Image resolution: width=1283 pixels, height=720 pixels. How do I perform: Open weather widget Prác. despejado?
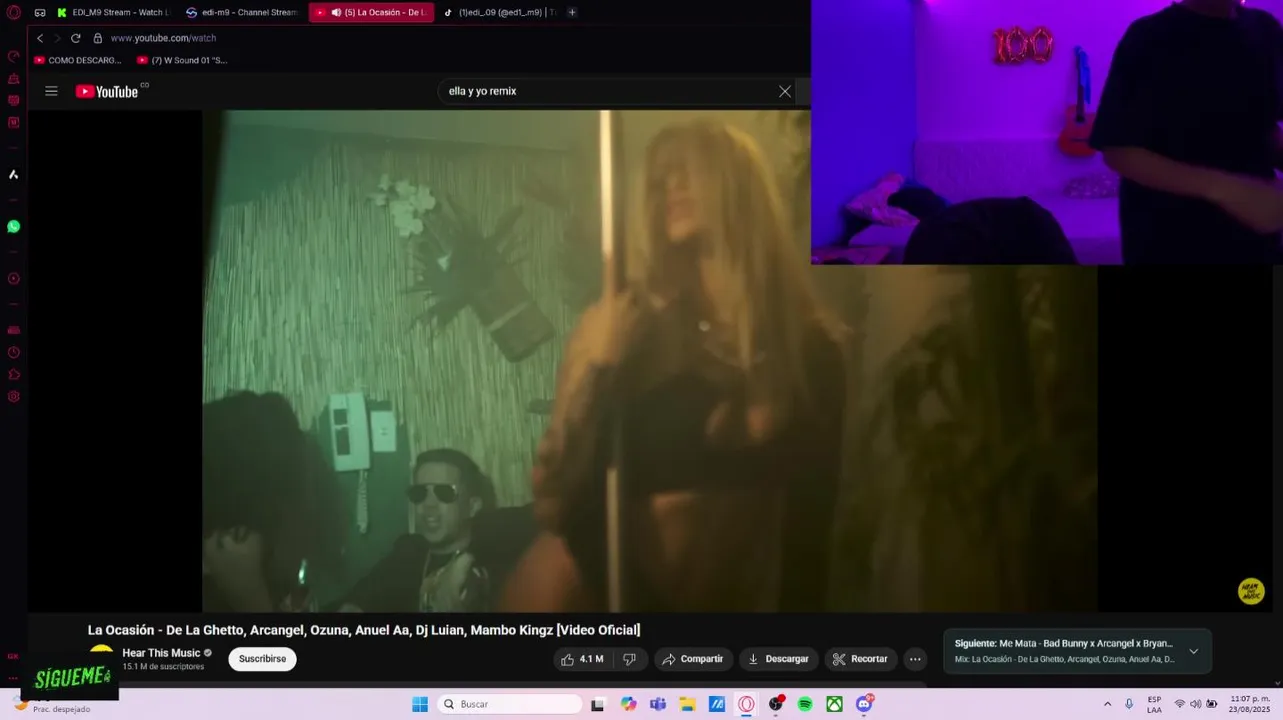[x=50, y=704]
